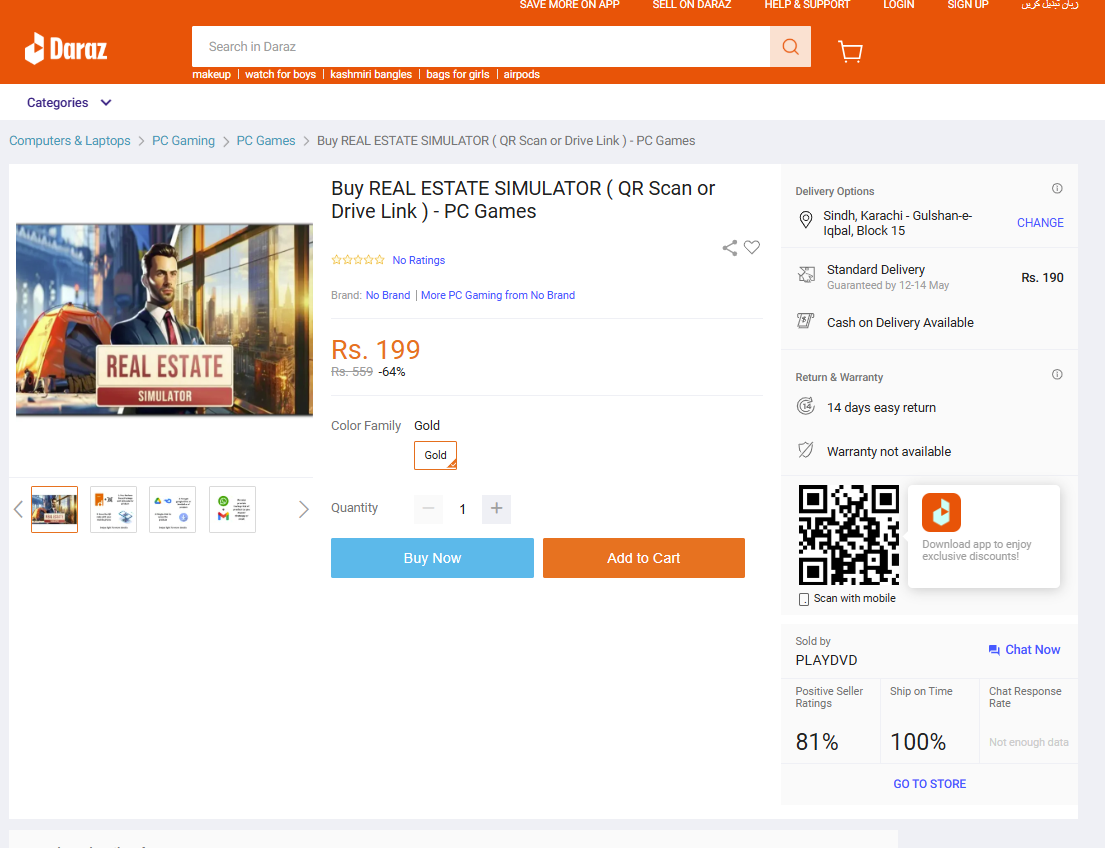Click the Buy Now button
This screenshot has height=848, width=1105.
click(432, 558)
